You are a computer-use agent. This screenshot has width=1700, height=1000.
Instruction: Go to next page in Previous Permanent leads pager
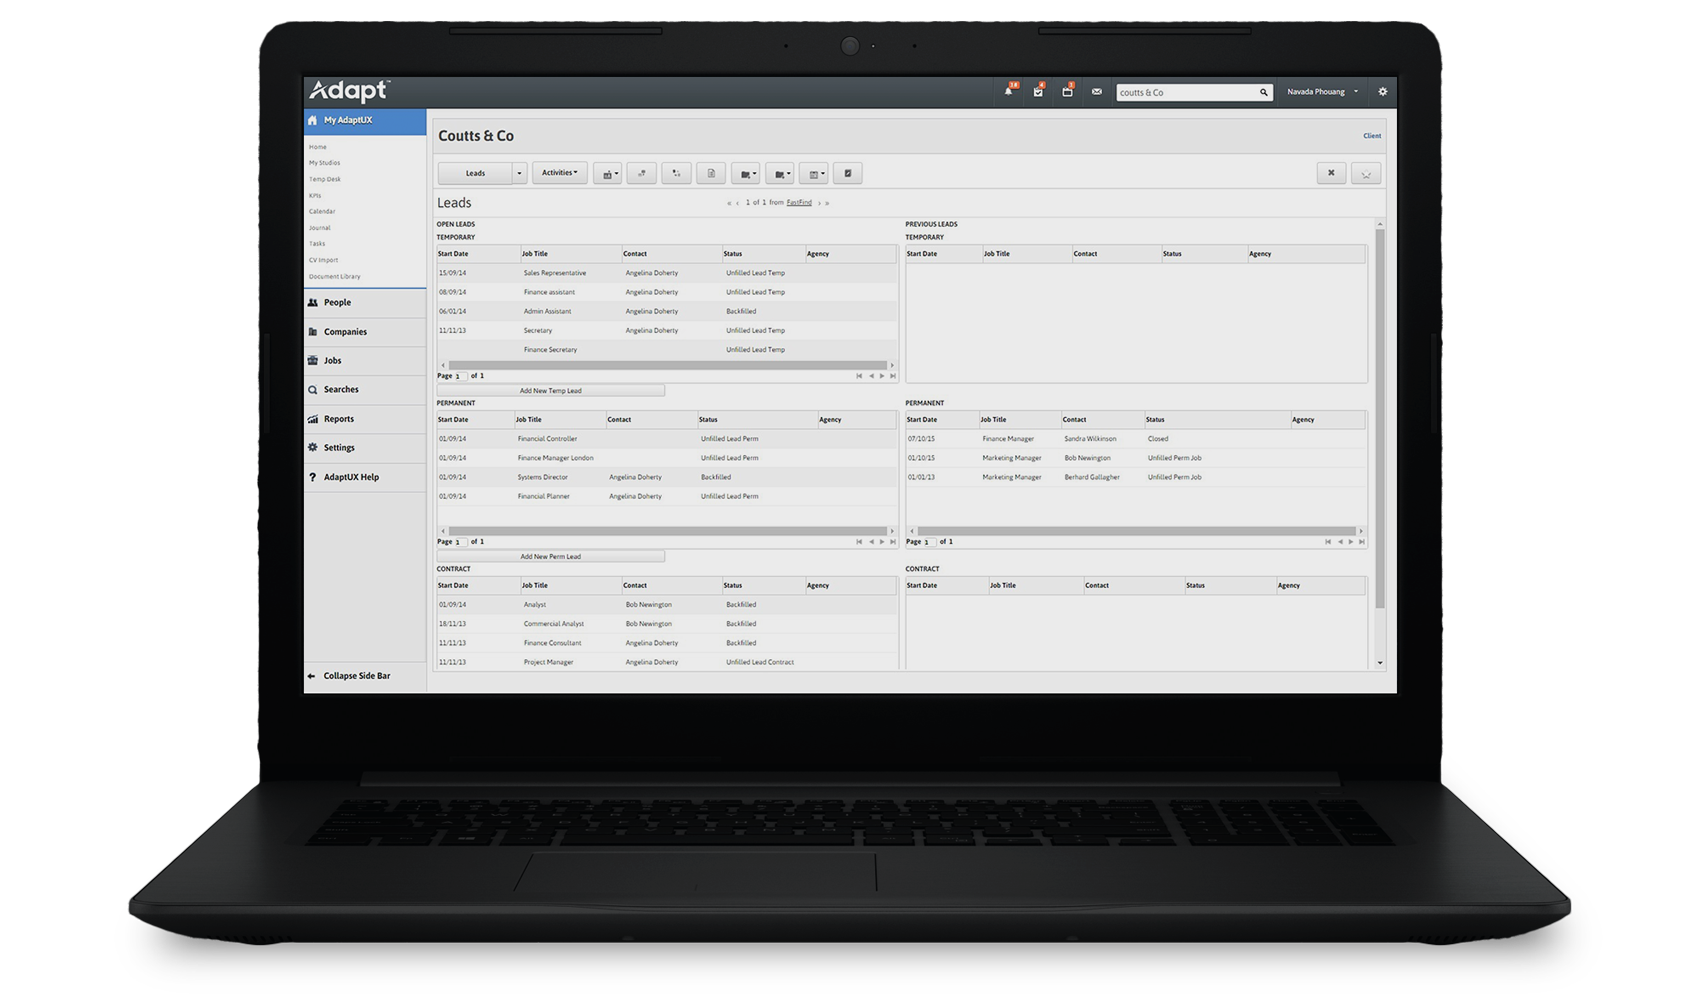[1351, 542]
